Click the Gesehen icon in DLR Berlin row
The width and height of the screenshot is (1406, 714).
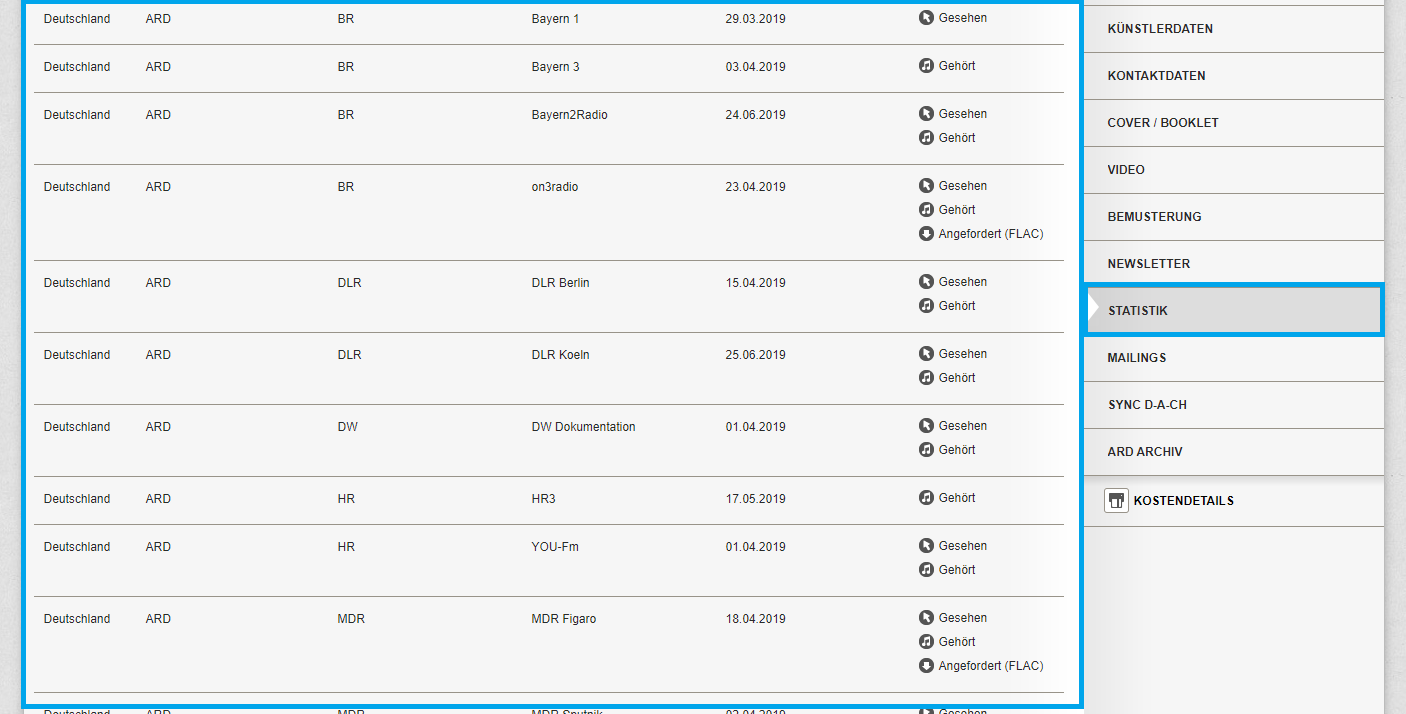926,282
